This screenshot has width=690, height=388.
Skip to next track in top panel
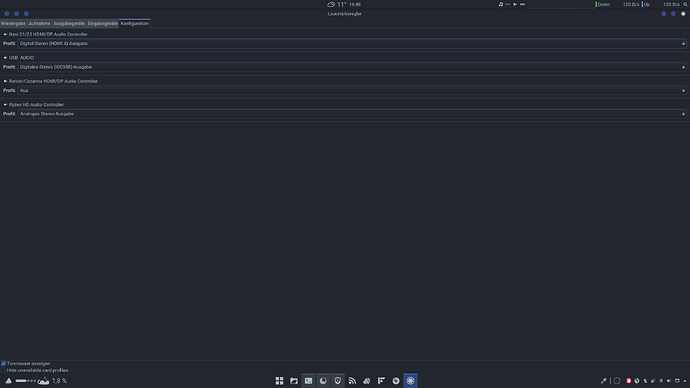coord(522,4)
